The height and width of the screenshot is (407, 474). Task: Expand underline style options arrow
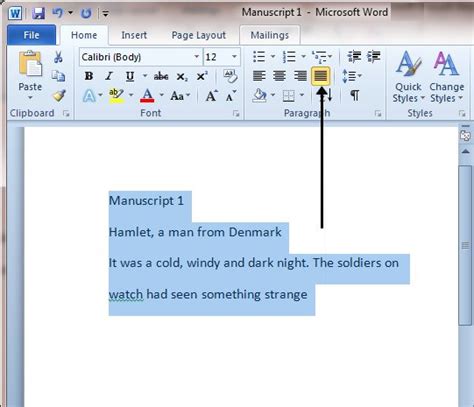pos(145,76)
